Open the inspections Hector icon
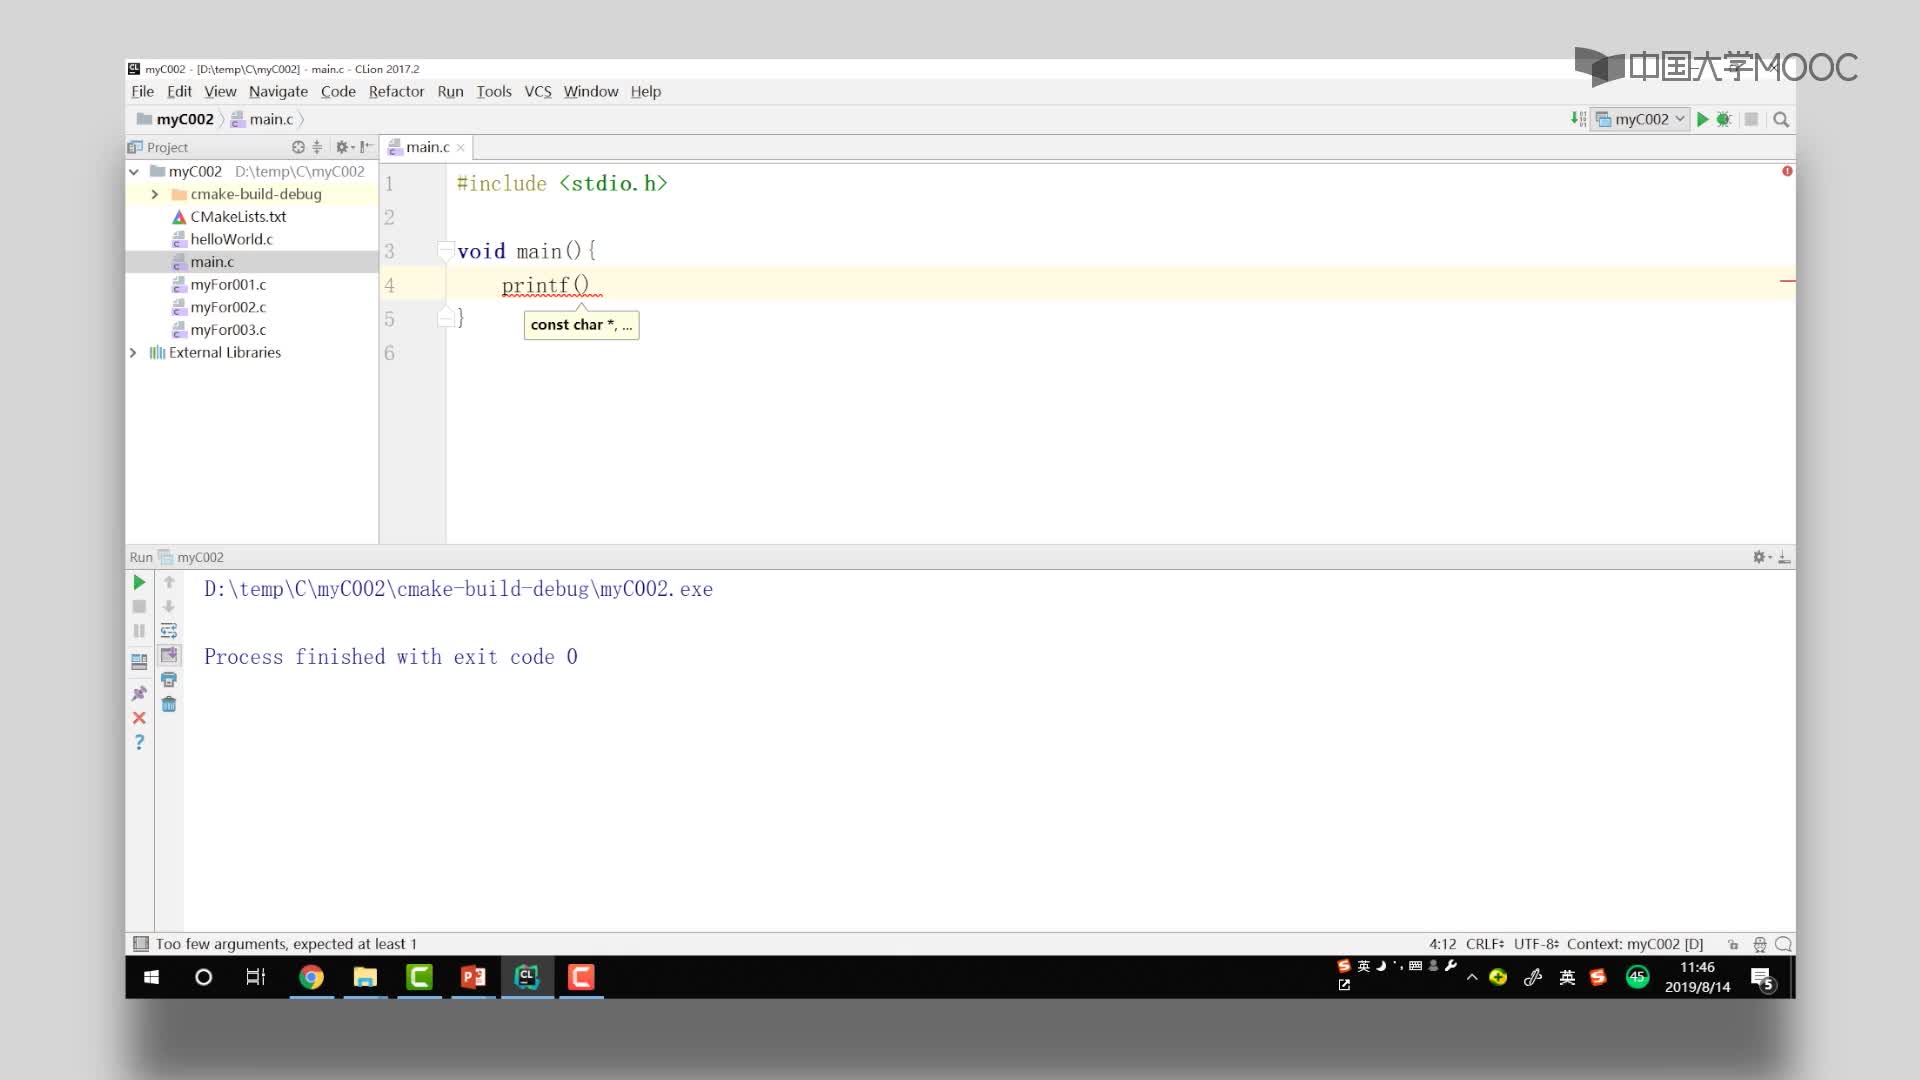 point(1760,944)
